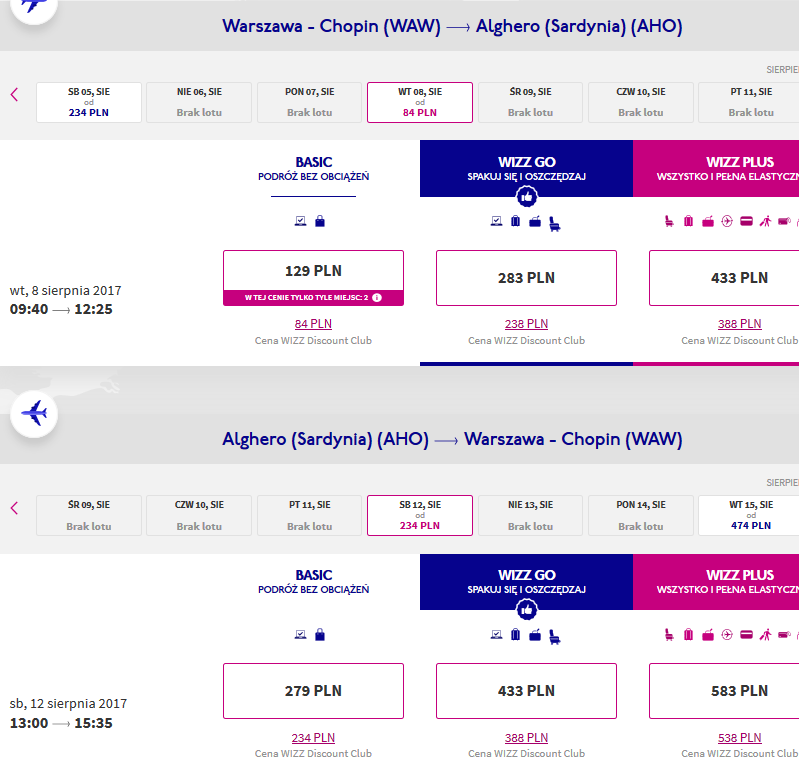
Task: Choose return BASIC fare 279 PLN
Action: pos(313,691)
